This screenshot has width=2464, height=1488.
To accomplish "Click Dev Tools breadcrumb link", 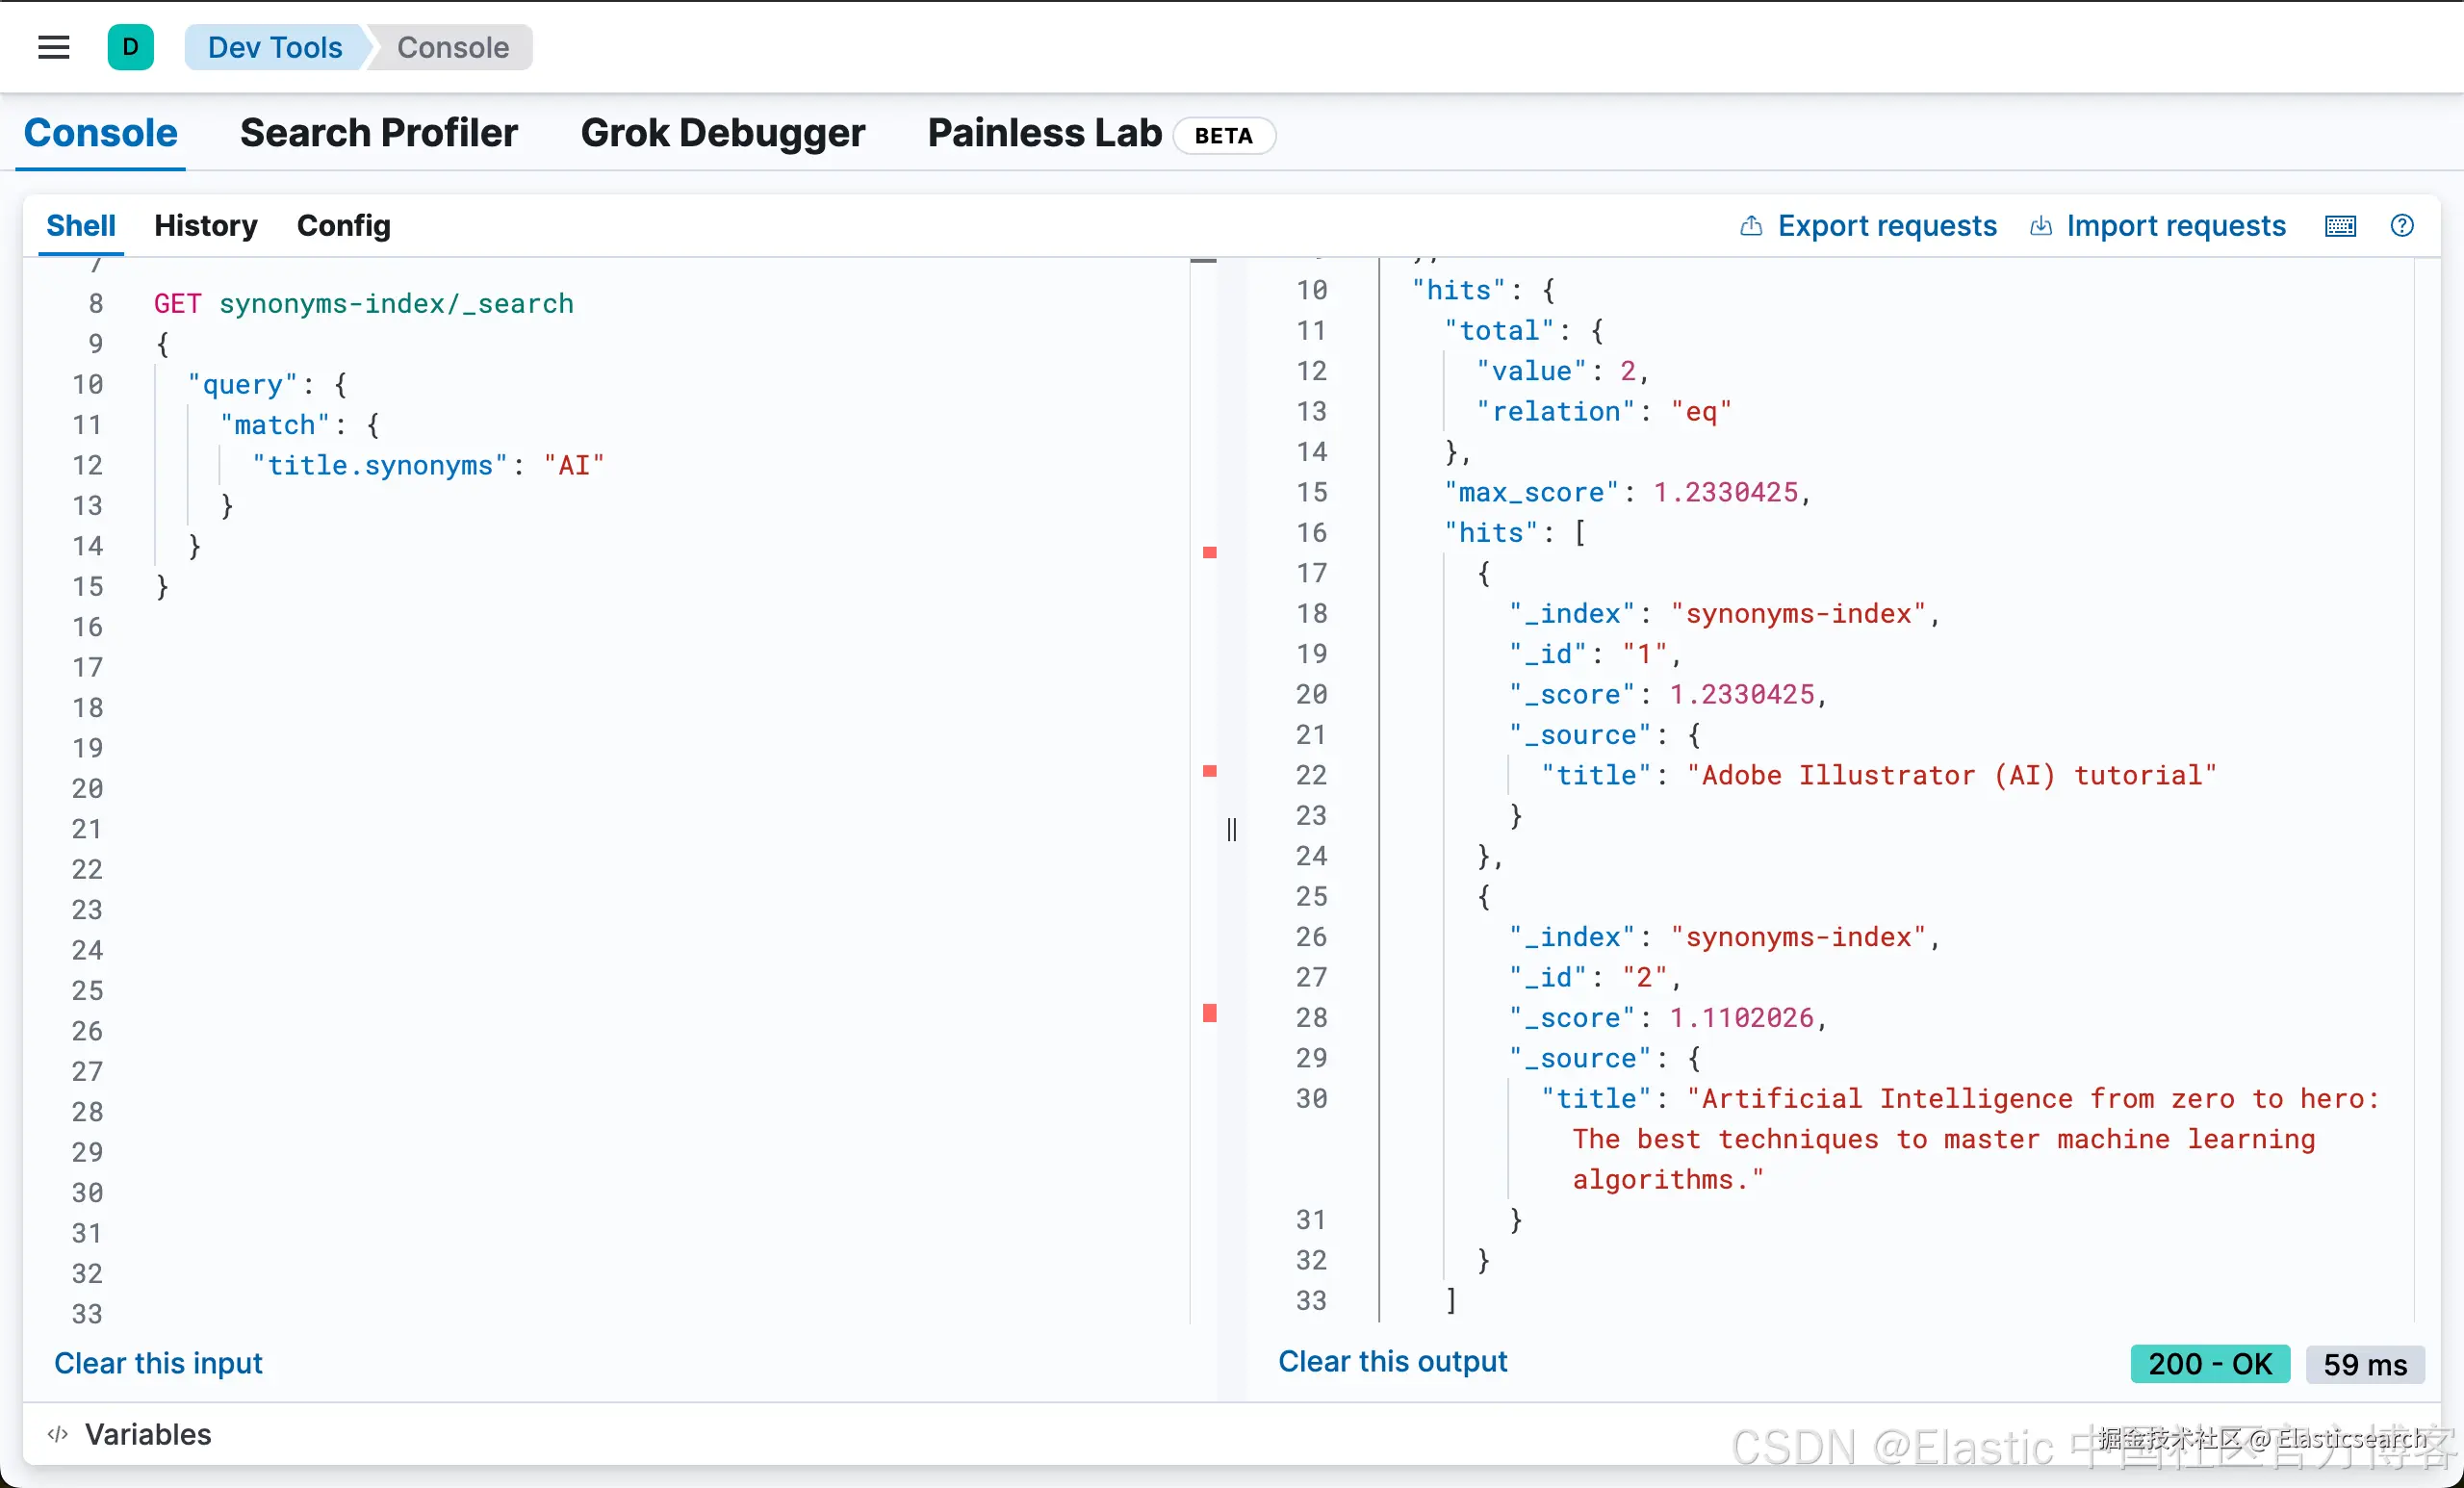I will tap(274, 47).
